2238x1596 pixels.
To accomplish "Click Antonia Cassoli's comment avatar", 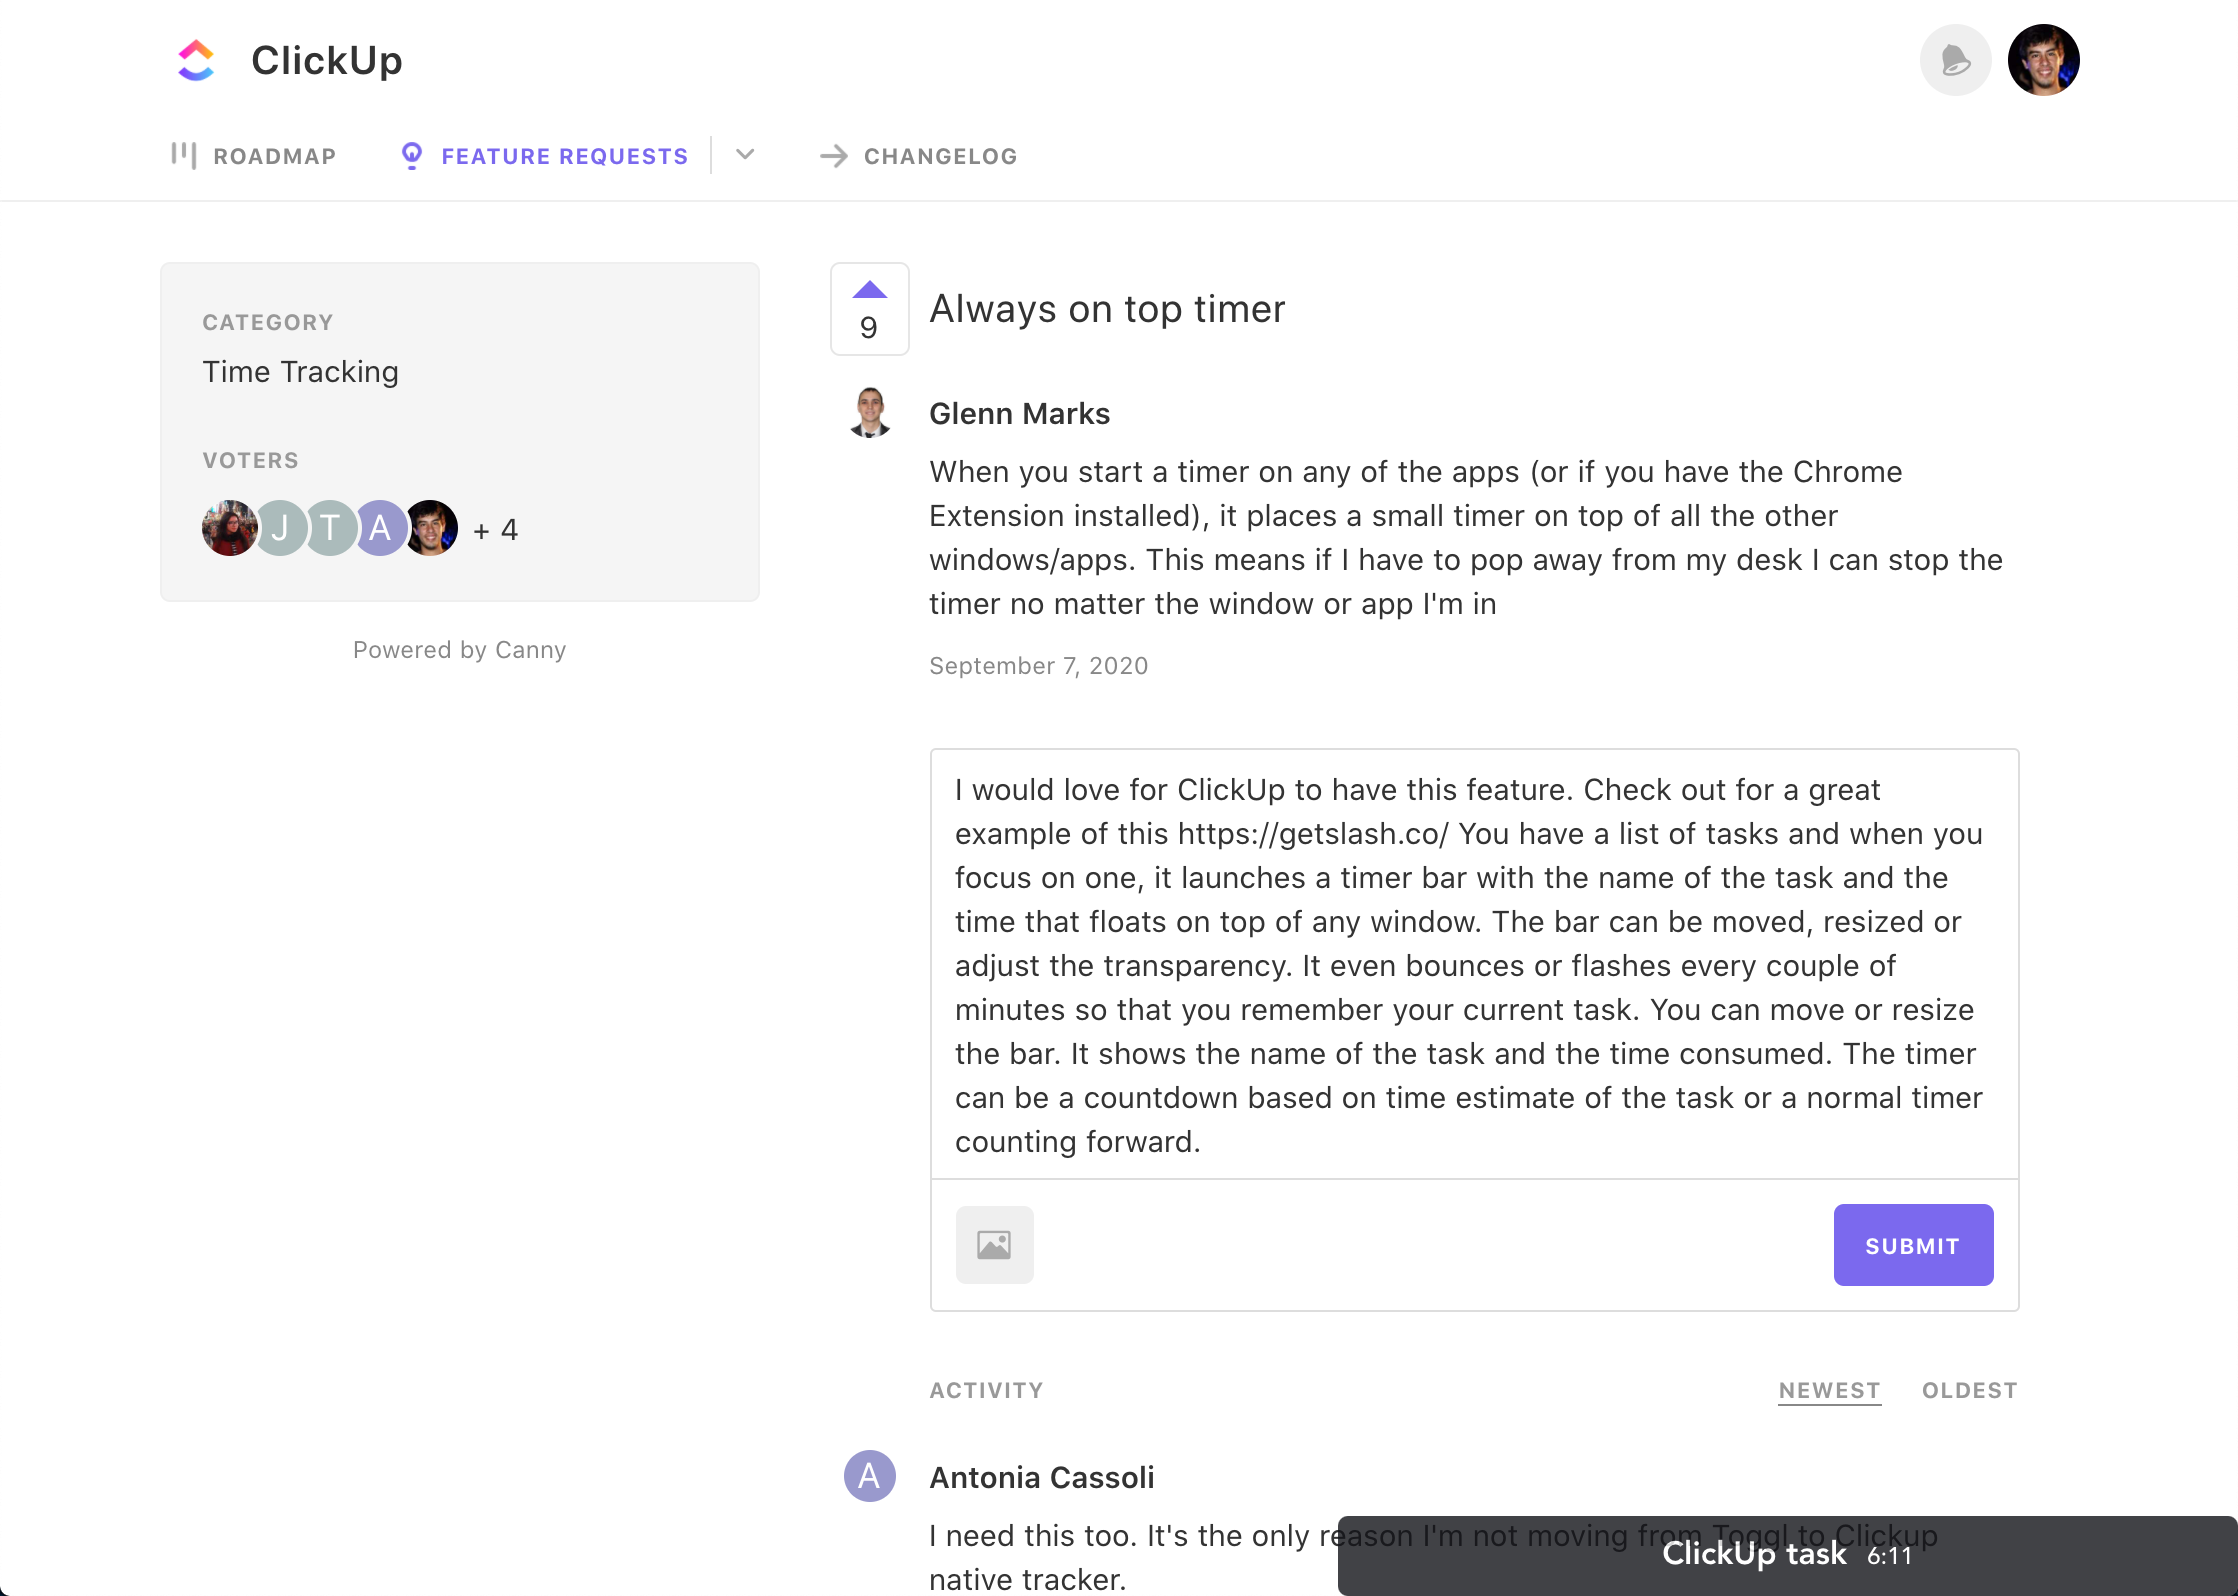I will coord(869,1476).
